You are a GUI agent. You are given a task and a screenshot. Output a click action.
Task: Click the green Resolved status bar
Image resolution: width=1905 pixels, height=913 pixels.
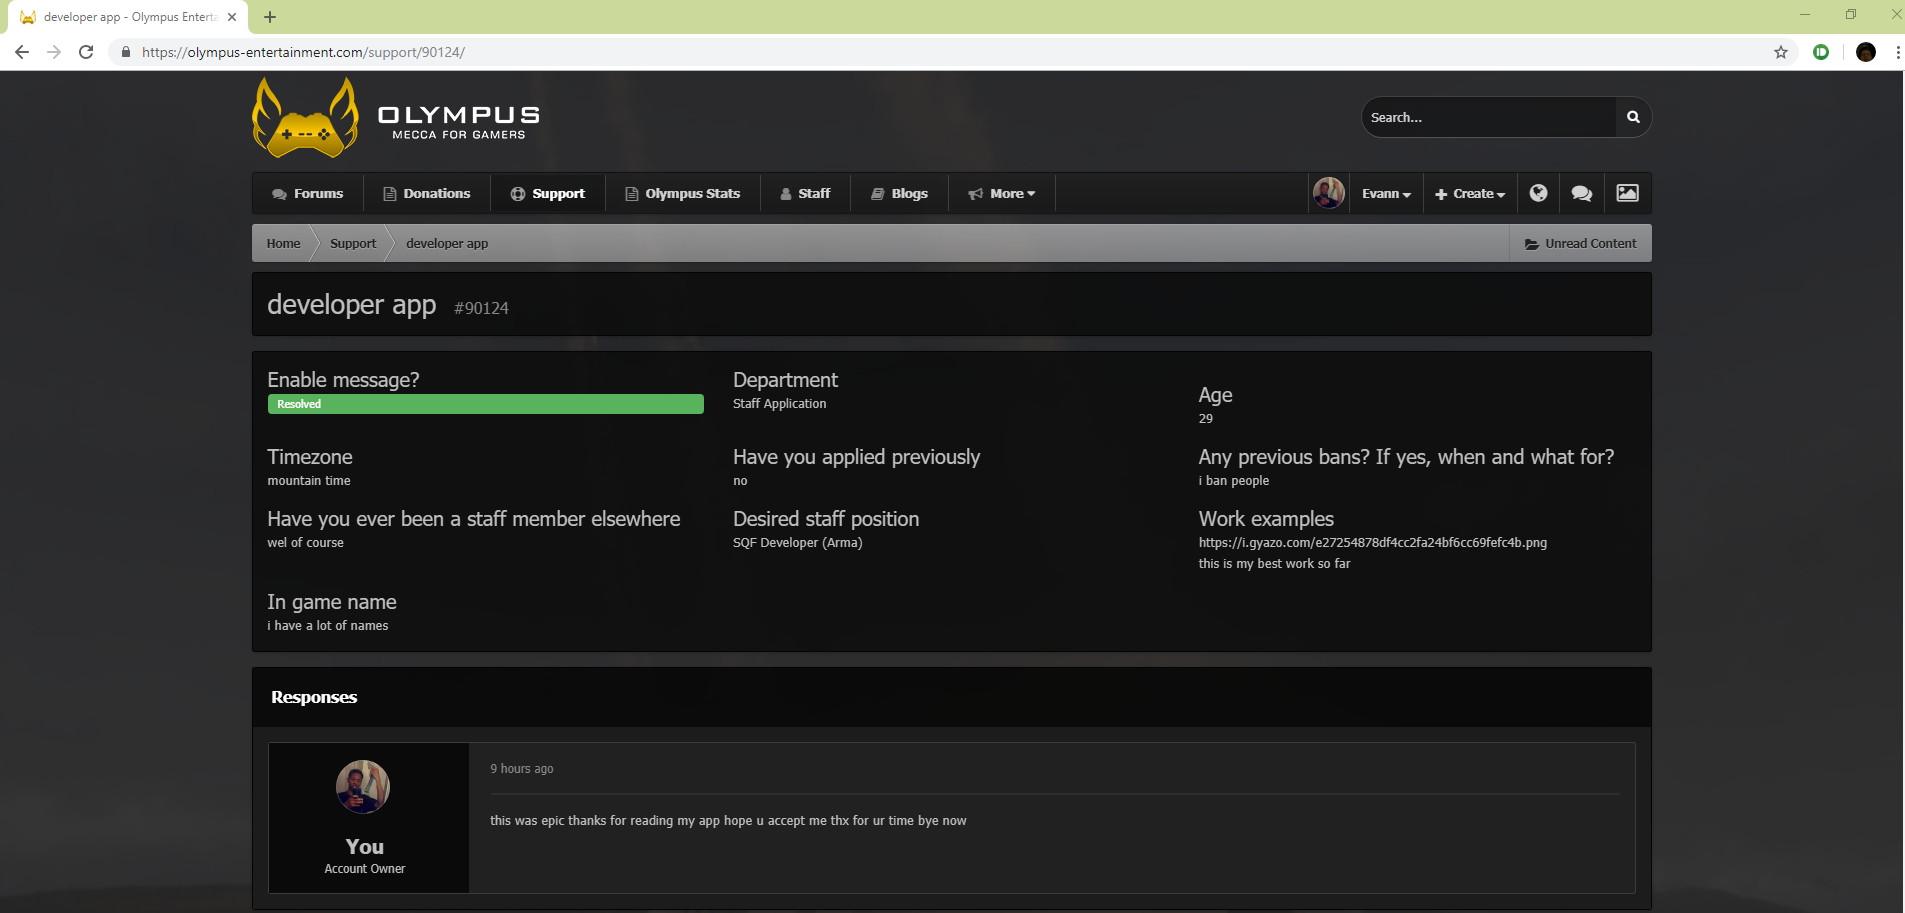(x=486, y=404)
